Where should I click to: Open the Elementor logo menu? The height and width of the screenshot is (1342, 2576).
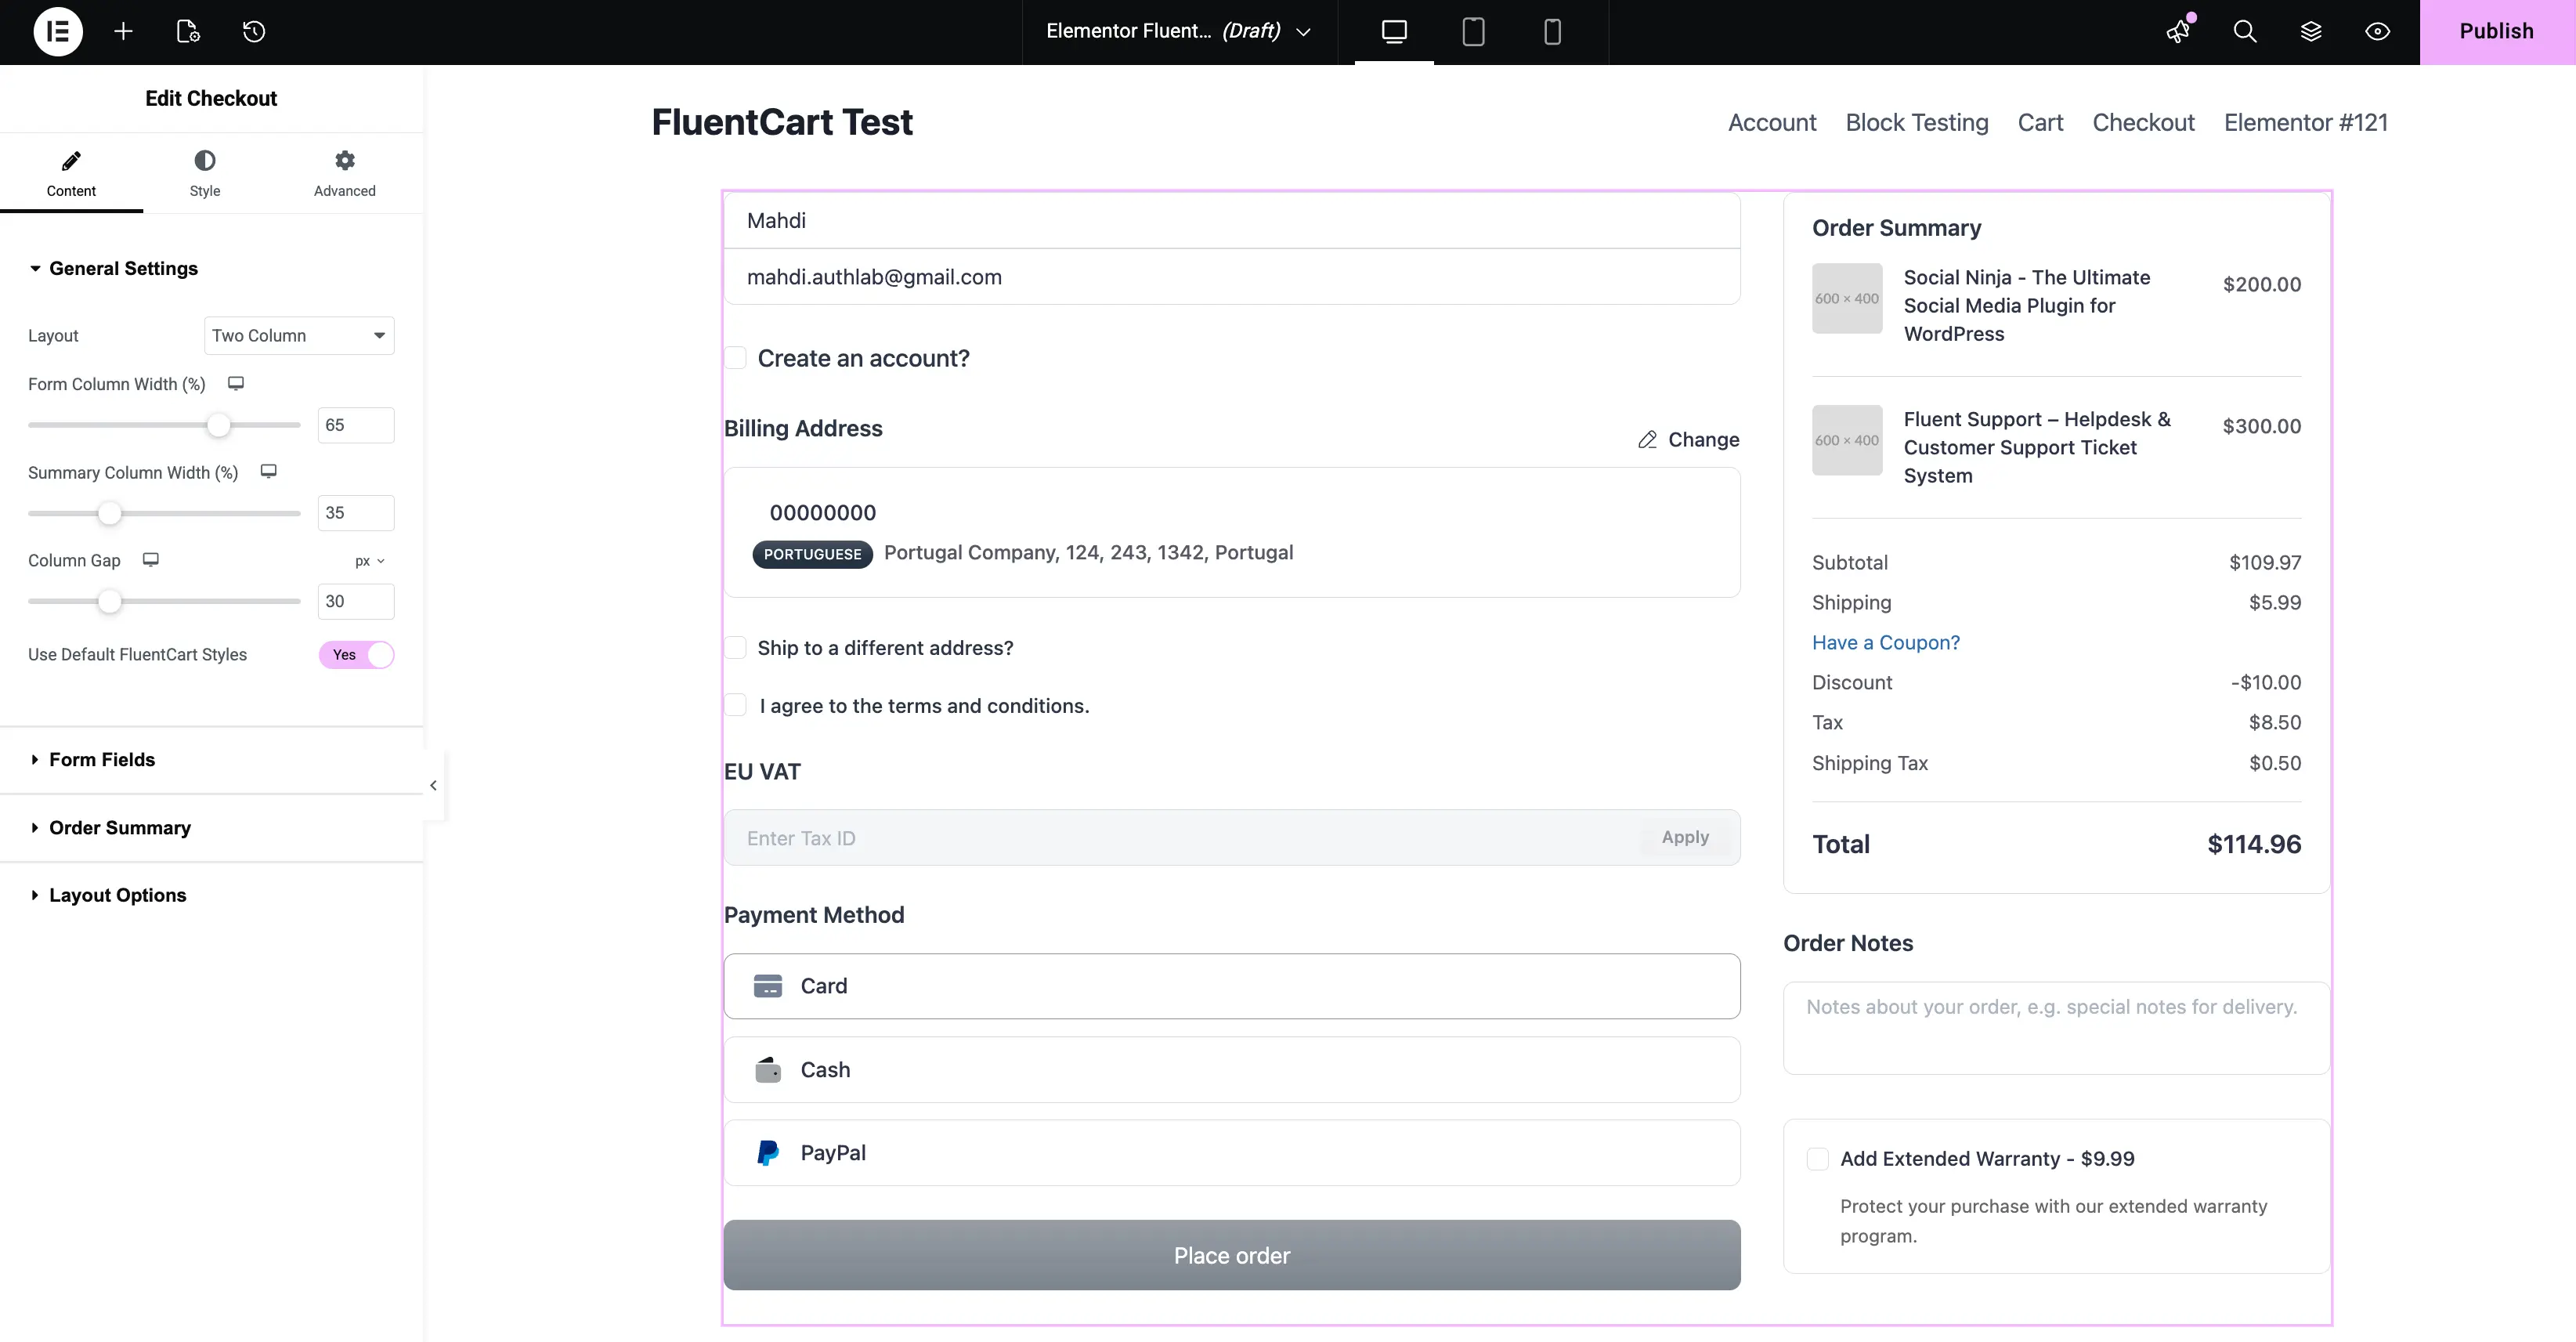(x=58, y=31)
